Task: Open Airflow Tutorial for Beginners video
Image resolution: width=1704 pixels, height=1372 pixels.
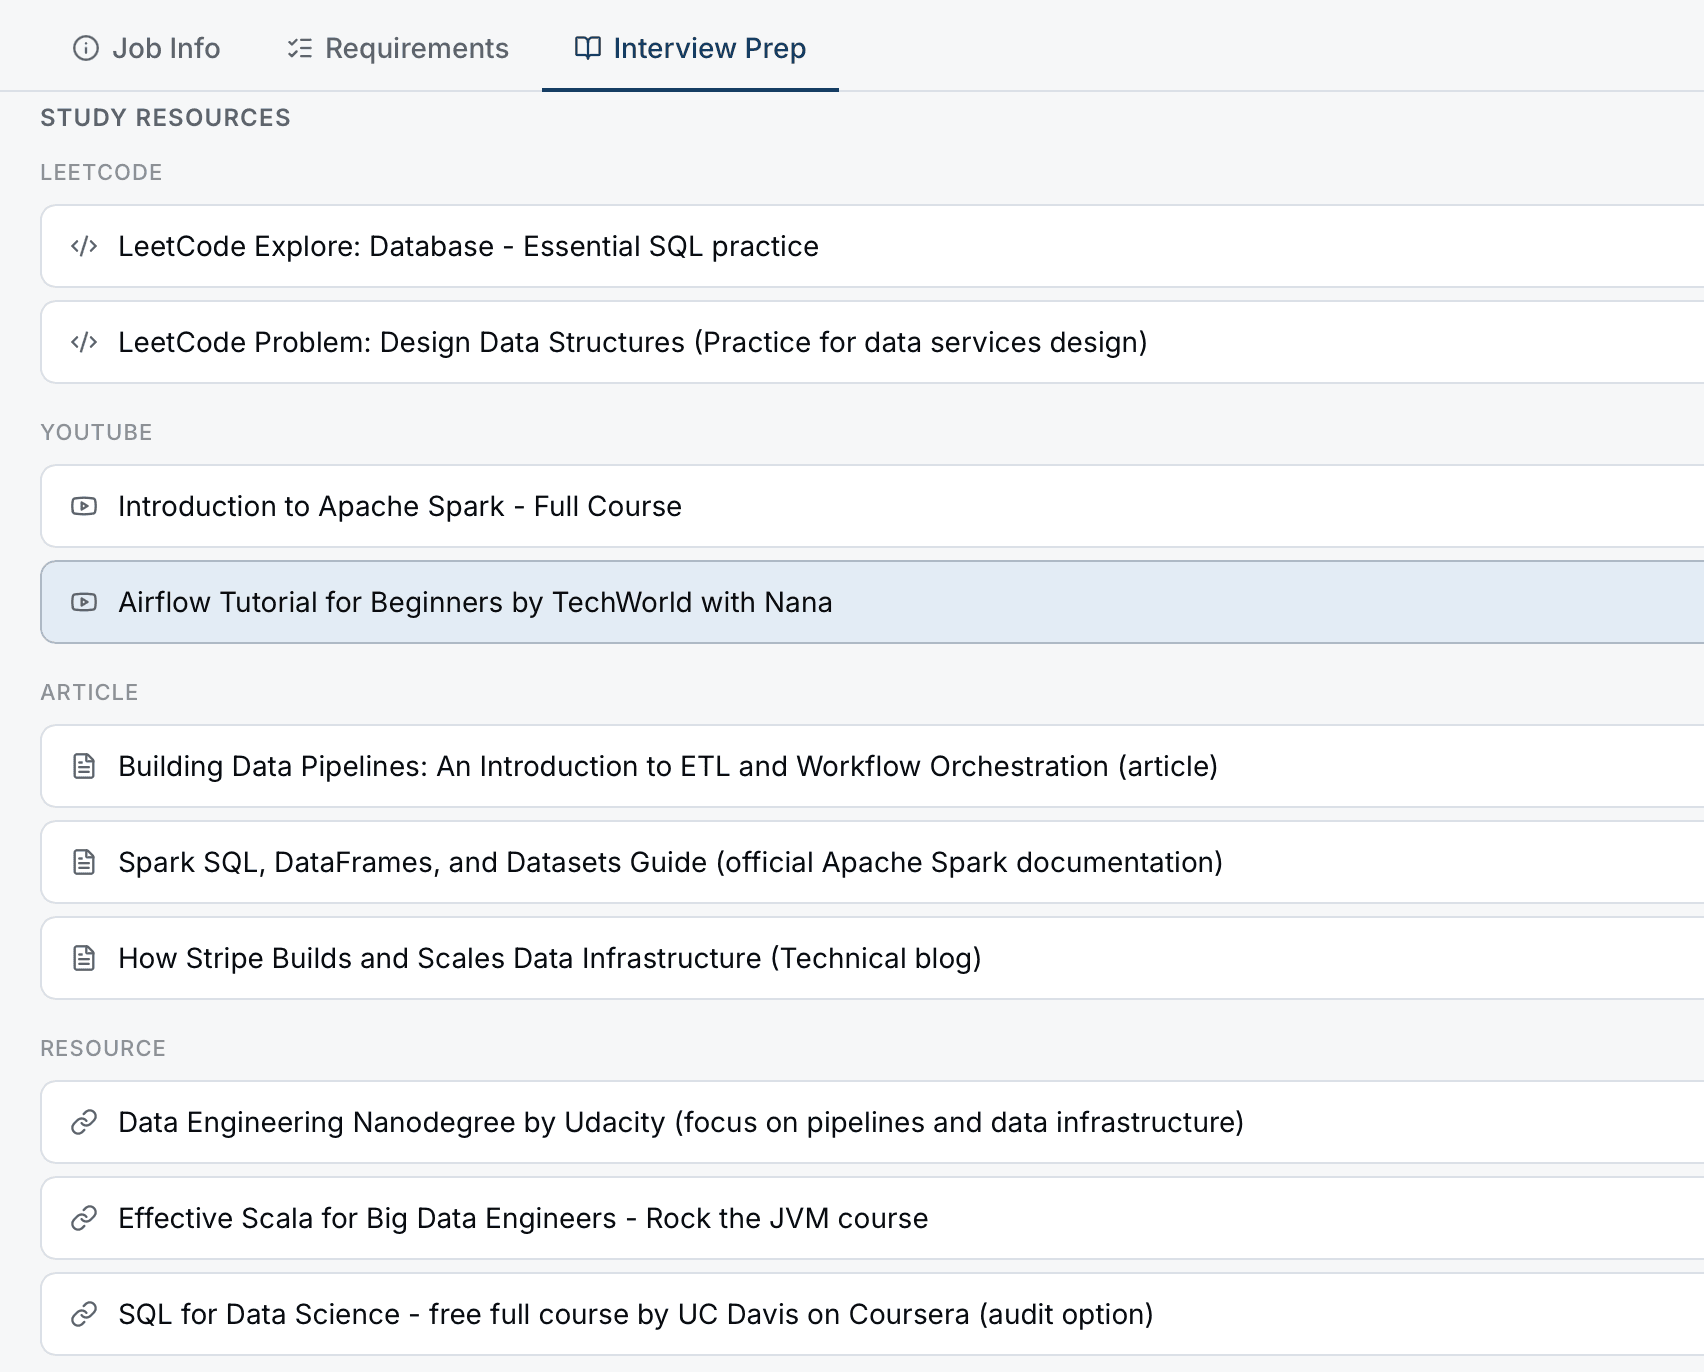Action: coord(475,602)
